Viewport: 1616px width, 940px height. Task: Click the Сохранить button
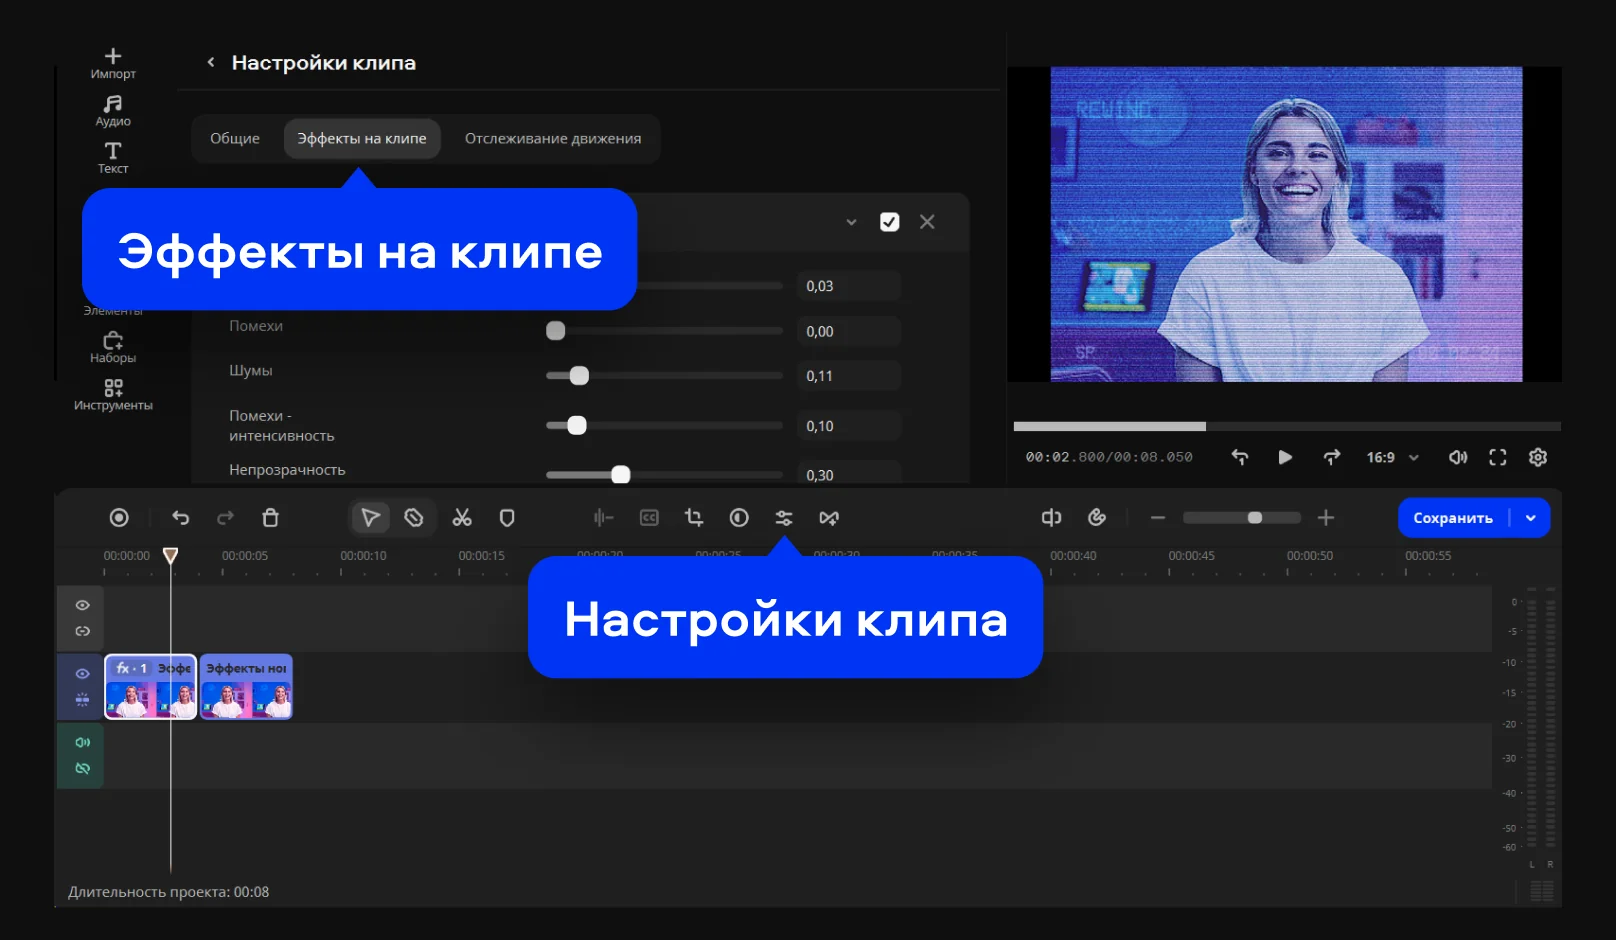click(1452, 518)
